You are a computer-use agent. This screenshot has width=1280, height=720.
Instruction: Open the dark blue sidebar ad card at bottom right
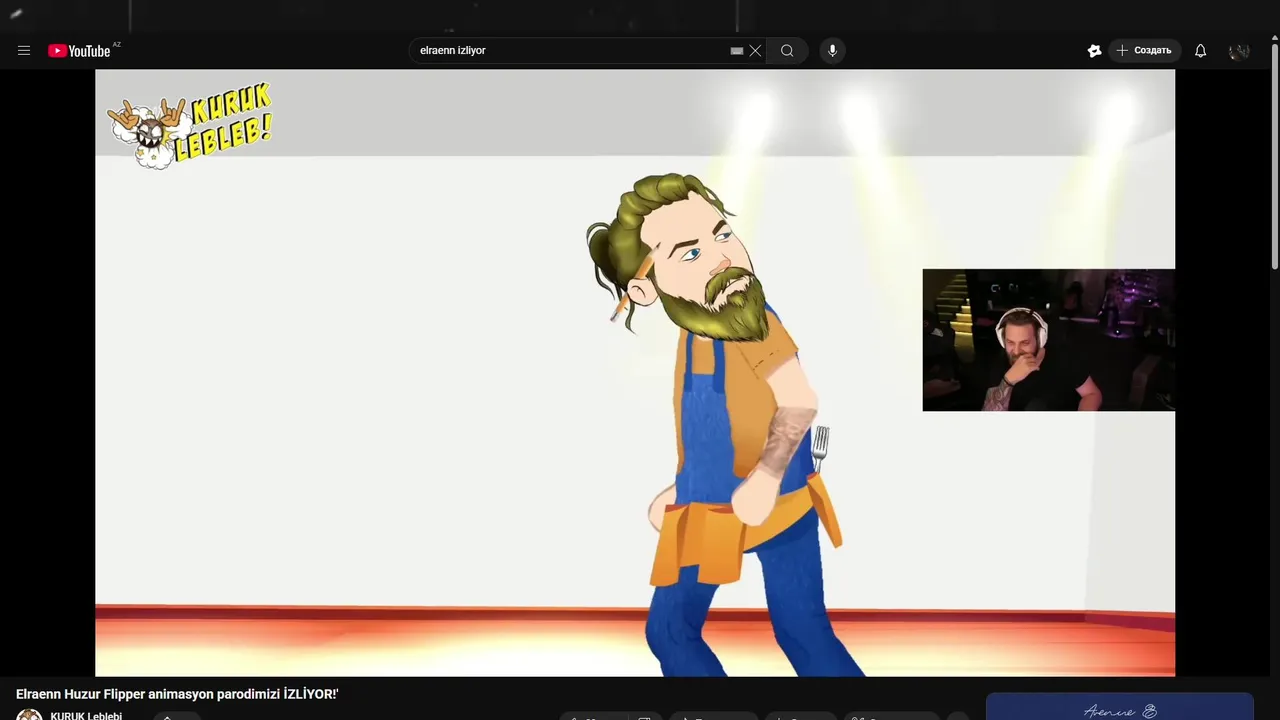coord(1119,707)
